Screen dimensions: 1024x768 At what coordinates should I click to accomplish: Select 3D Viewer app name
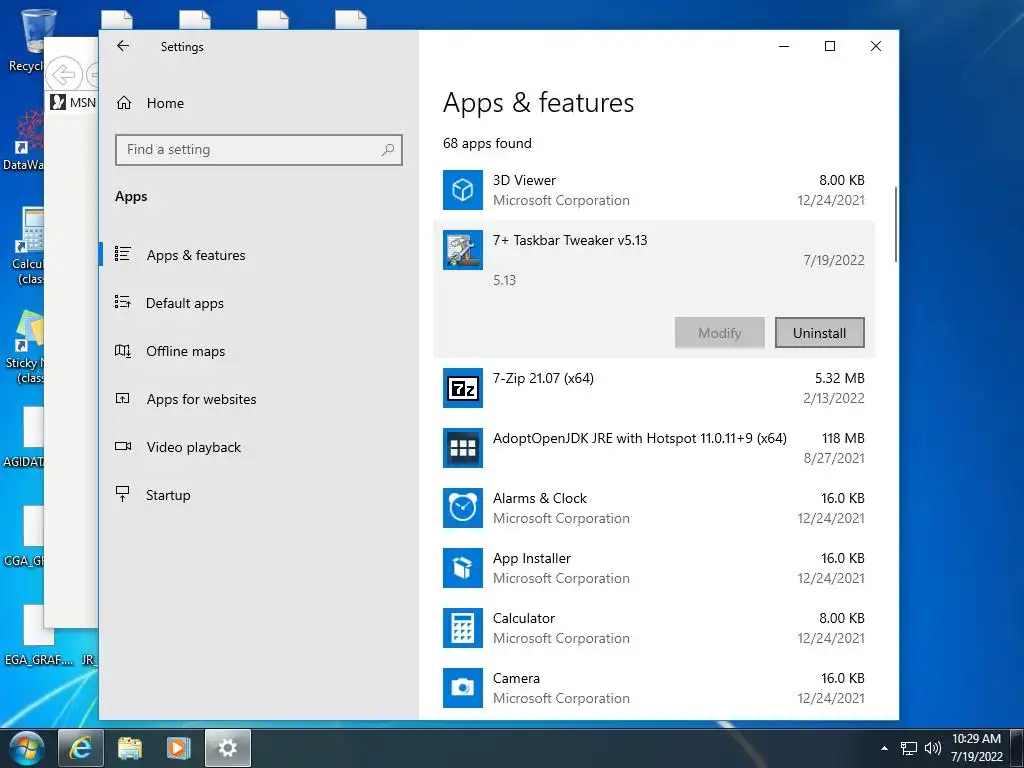pos(524,180)
